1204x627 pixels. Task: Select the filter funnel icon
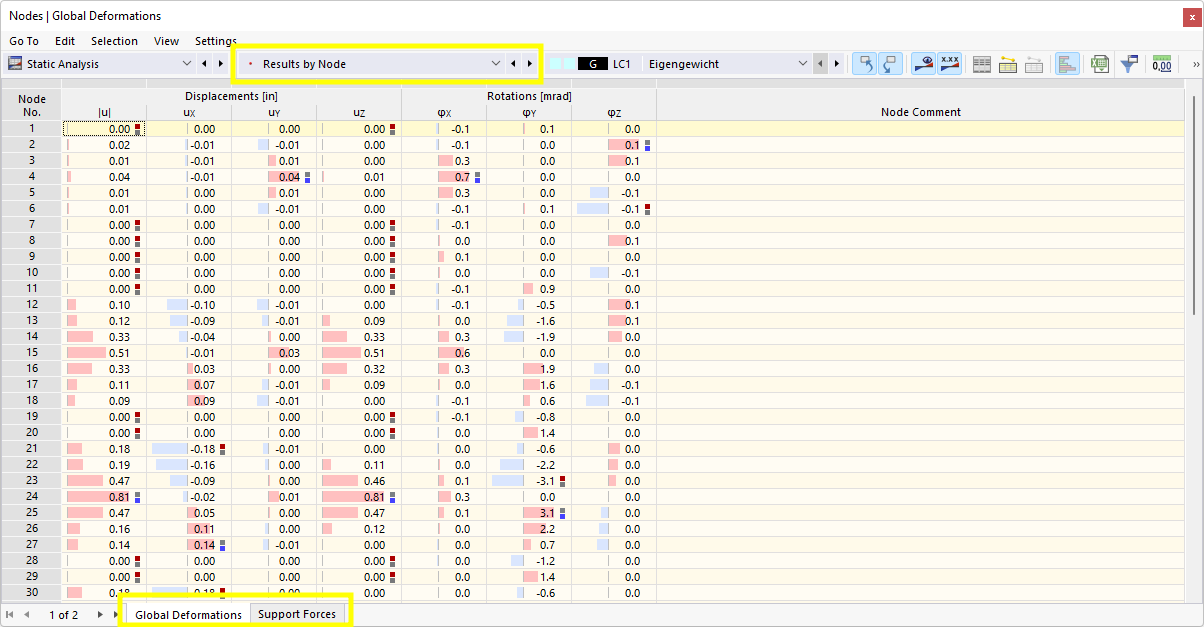(x=1130, y=63)
